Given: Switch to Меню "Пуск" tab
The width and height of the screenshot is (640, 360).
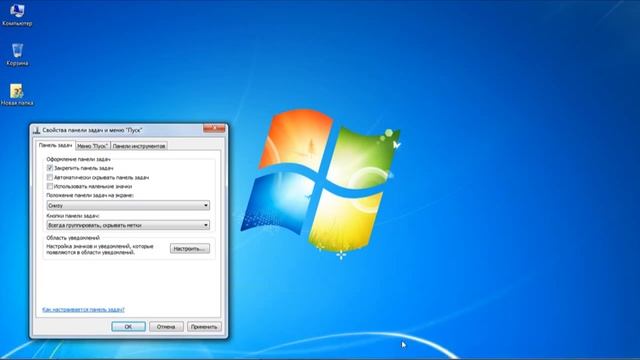Looking at the screenshot, I should coord(93,146).
